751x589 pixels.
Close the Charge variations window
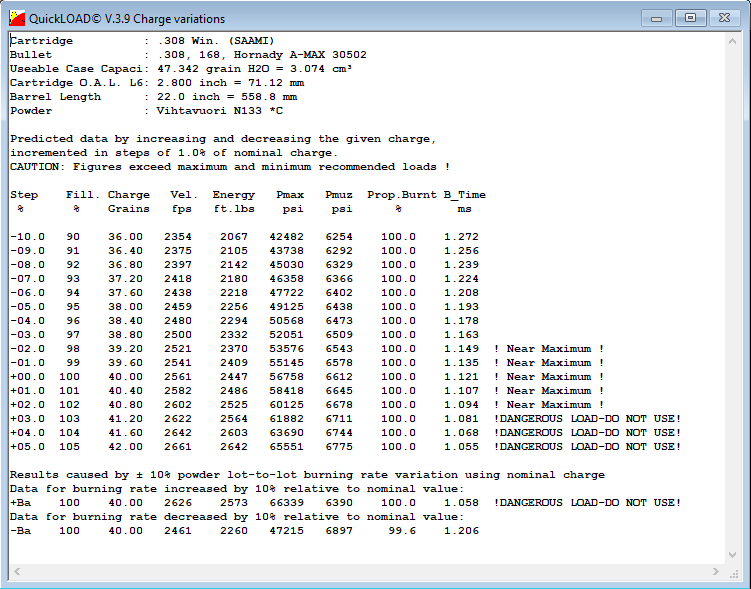pos(724,18)
